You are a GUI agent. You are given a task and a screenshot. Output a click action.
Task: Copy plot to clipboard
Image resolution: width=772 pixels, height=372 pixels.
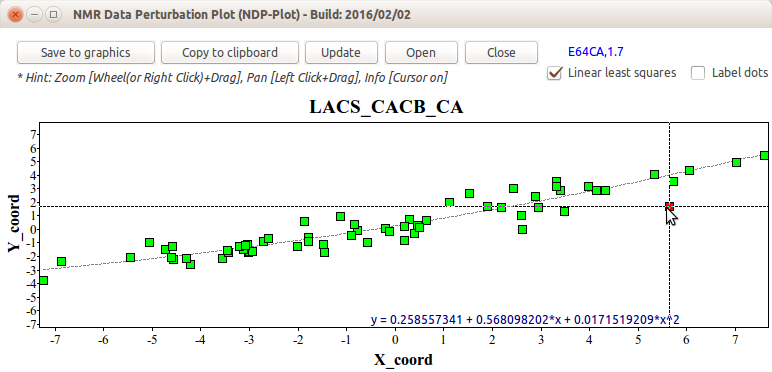tap(230, 53)
